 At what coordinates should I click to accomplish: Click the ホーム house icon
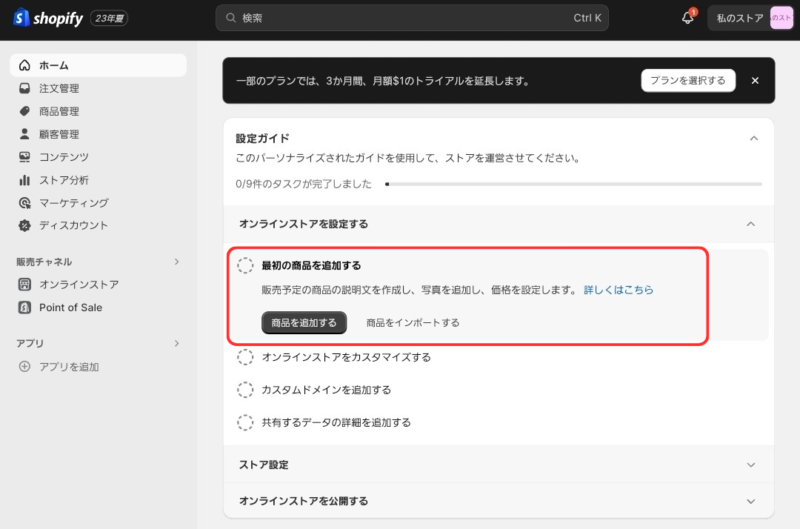[24, 65]
